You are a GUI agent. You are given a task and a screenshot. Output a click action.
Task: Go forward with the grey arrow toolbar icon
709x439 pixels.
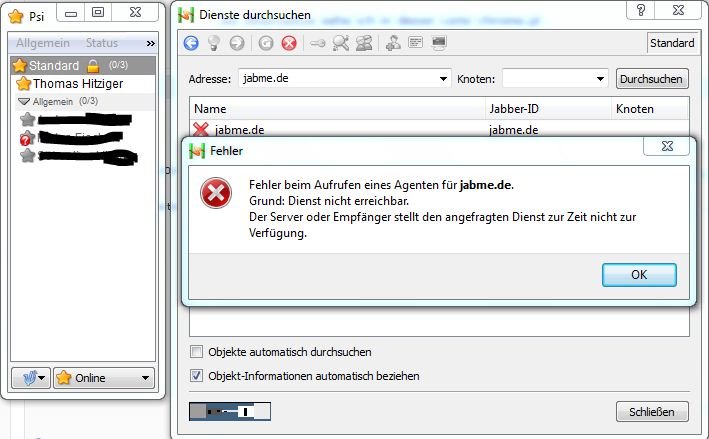[237, 43]
